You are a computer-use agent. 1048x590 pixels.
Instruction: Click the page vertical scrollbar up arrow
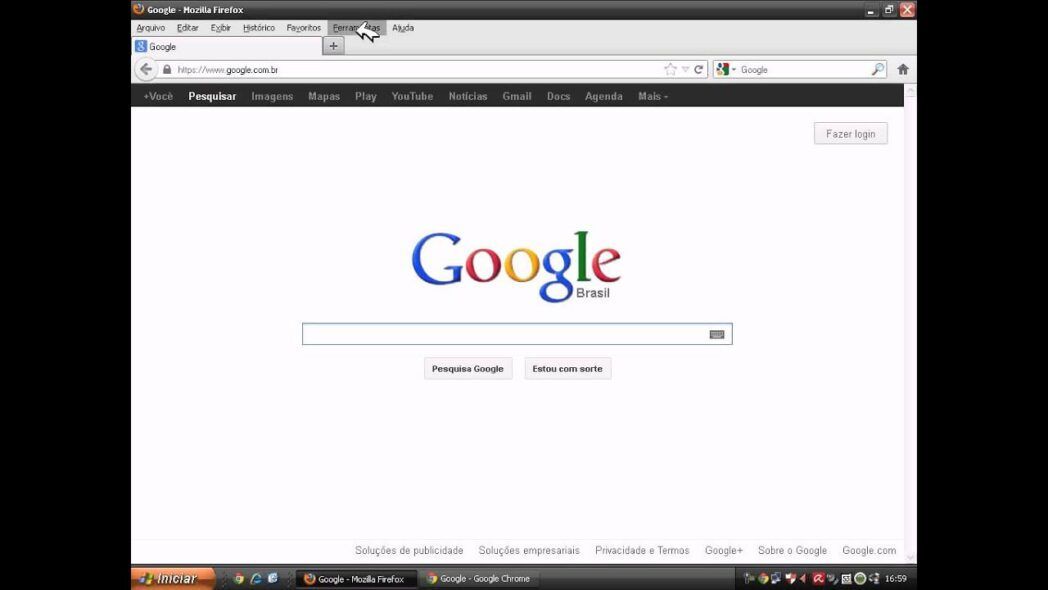910,92
